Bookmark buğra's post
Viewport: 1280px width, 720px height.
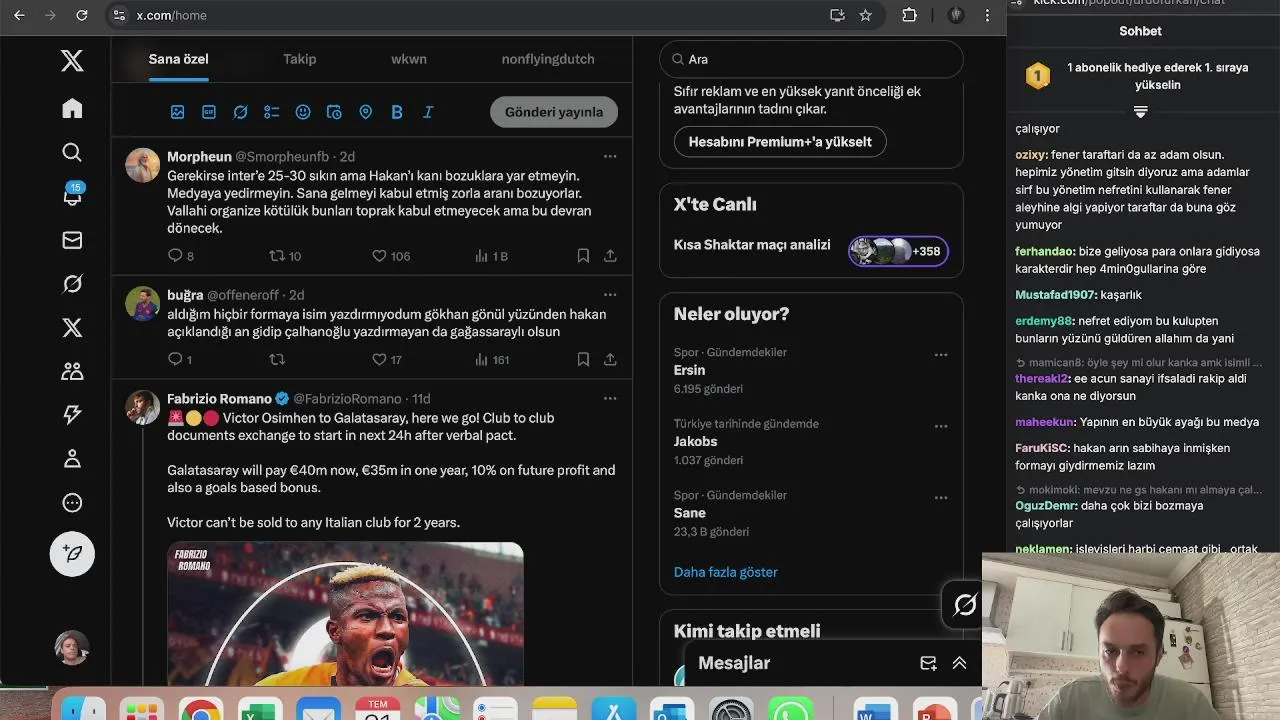pos(583,359)
